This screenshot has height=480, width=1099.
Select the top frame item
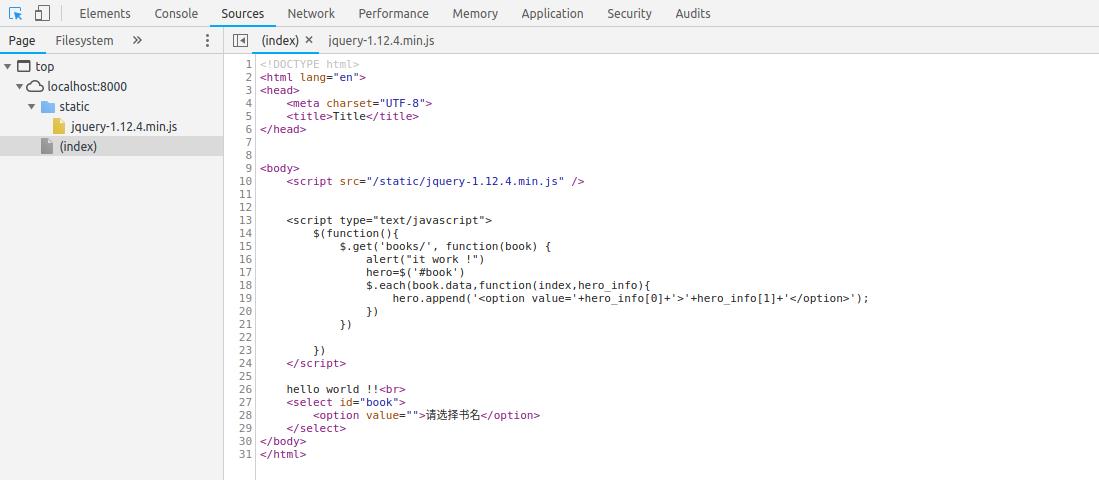(45, 67)
